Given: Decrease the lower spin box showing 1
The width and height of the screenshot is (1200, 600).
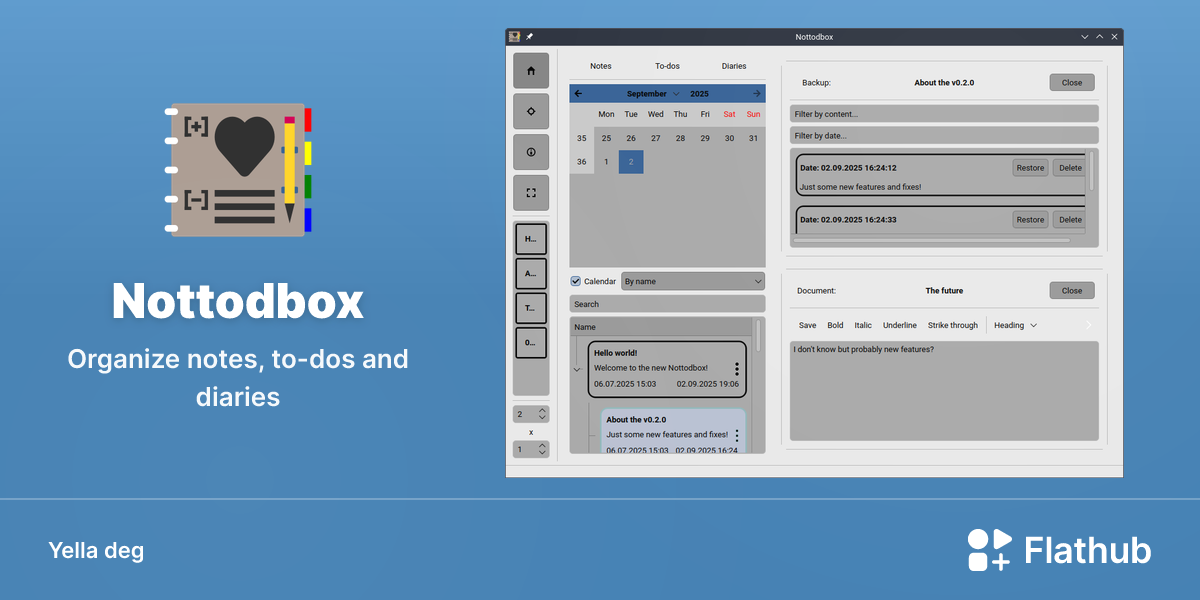Looking at the screenshot, I should coord(542,453).
